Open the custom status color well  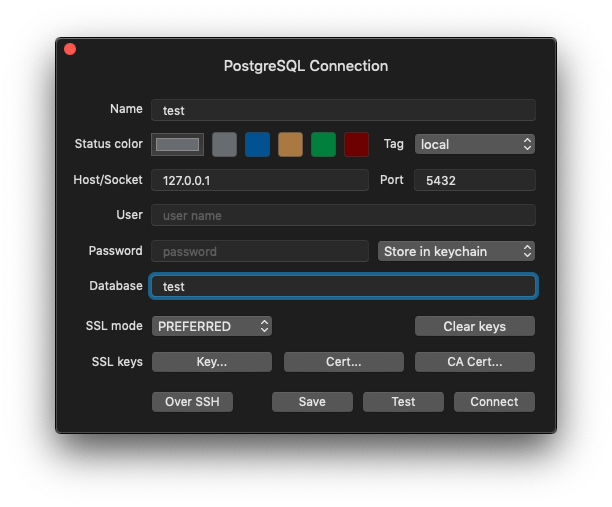pos(177,144)
